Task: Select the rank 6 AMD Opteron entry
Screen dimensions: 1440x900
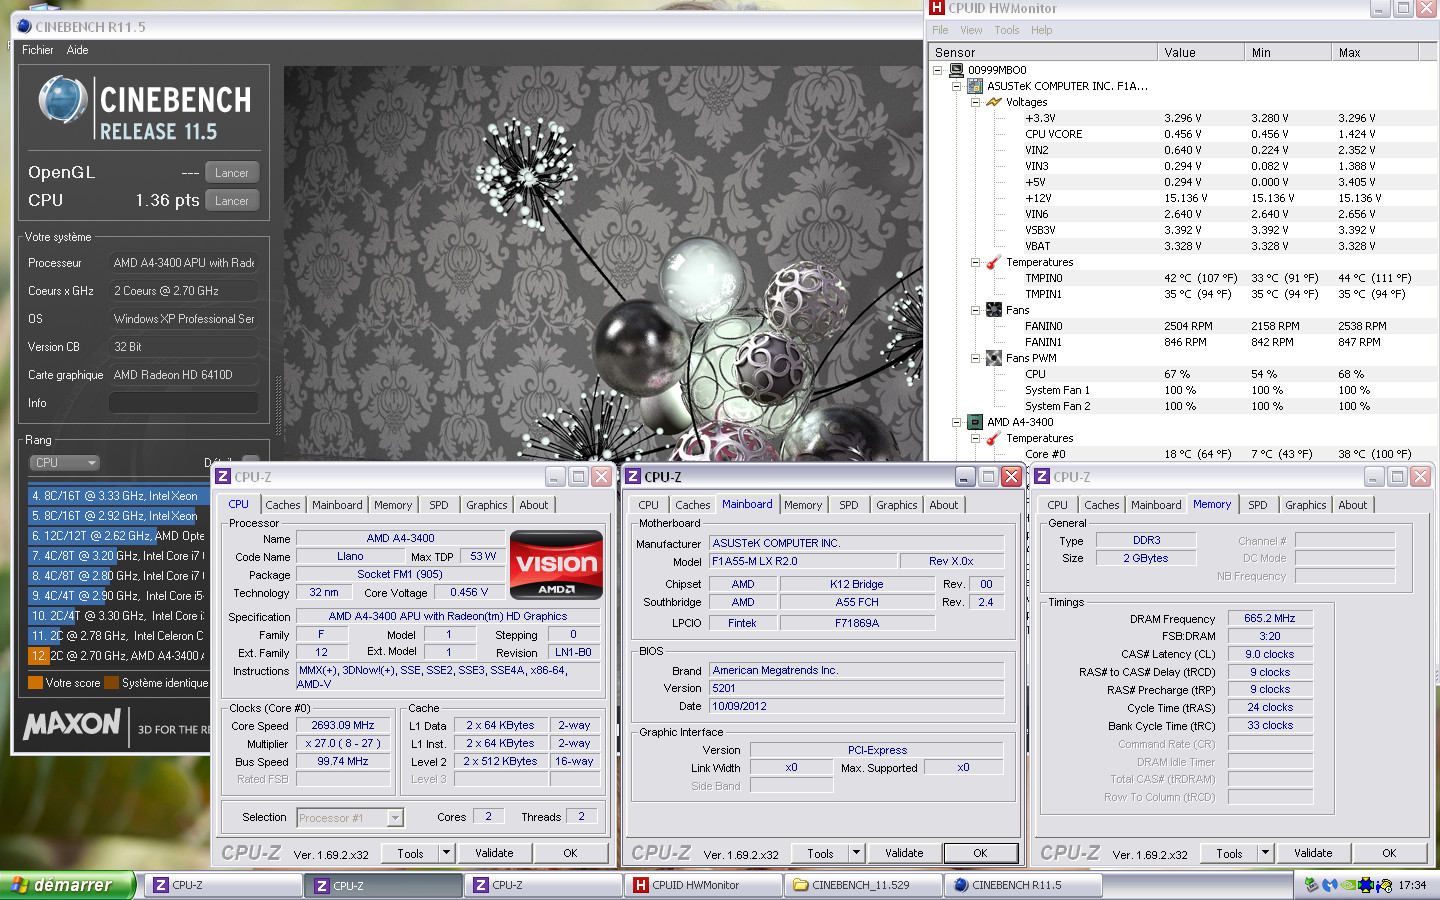Action: pyautogui.click(x=118, y=536)
